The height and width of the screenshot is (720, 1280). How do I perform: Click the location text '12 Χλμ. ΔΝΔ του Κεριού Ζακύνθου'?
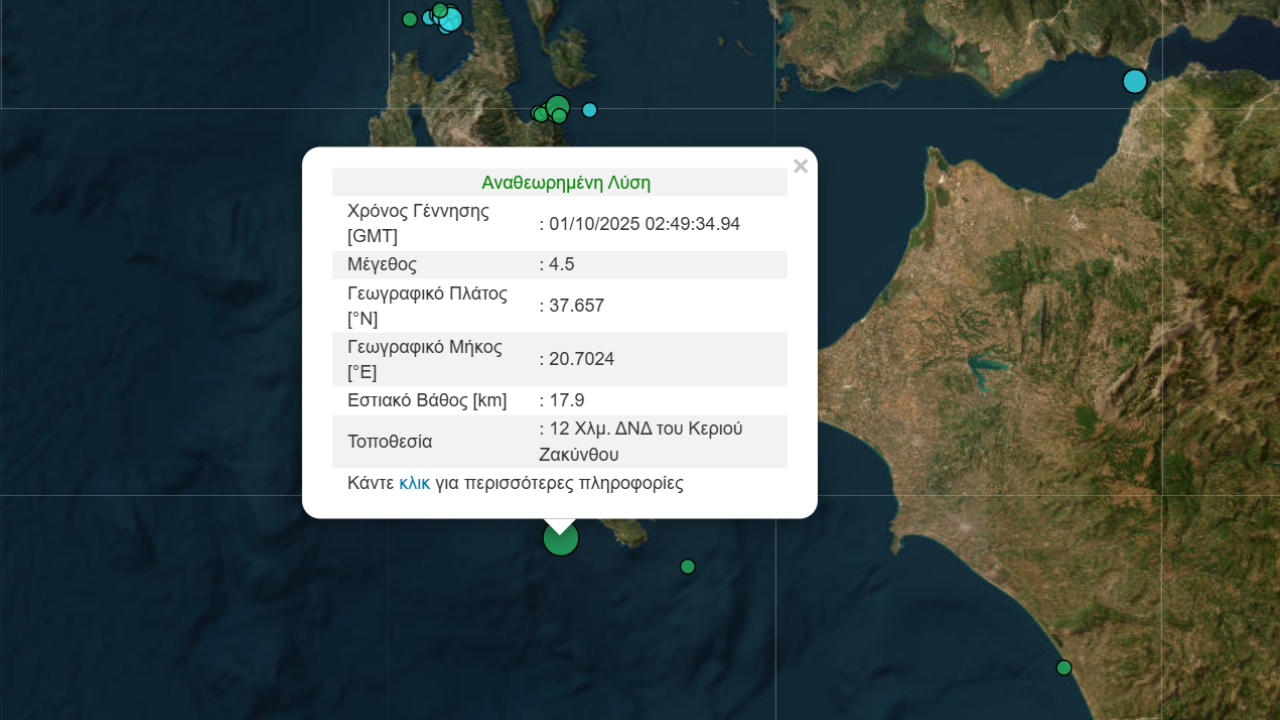pyautogui.click(x=640, y=441)
